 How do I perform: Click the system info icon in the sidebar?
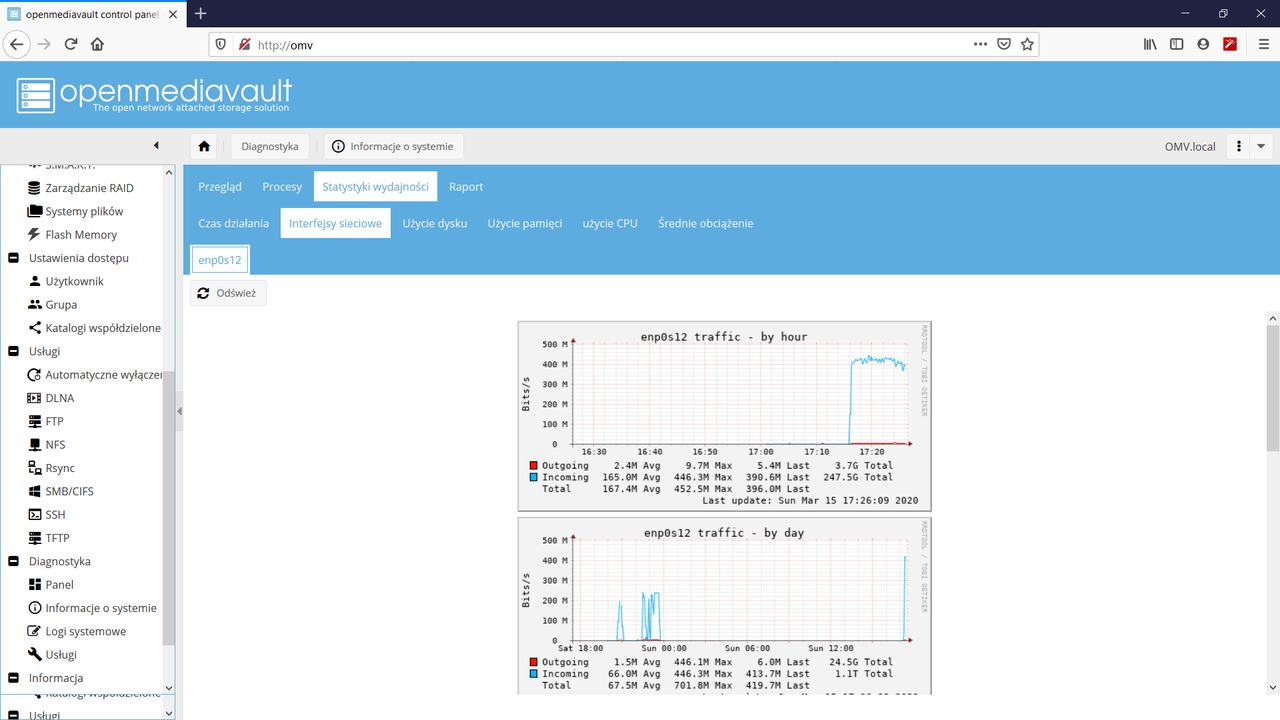pyautogui.click(x=35, y=608)
